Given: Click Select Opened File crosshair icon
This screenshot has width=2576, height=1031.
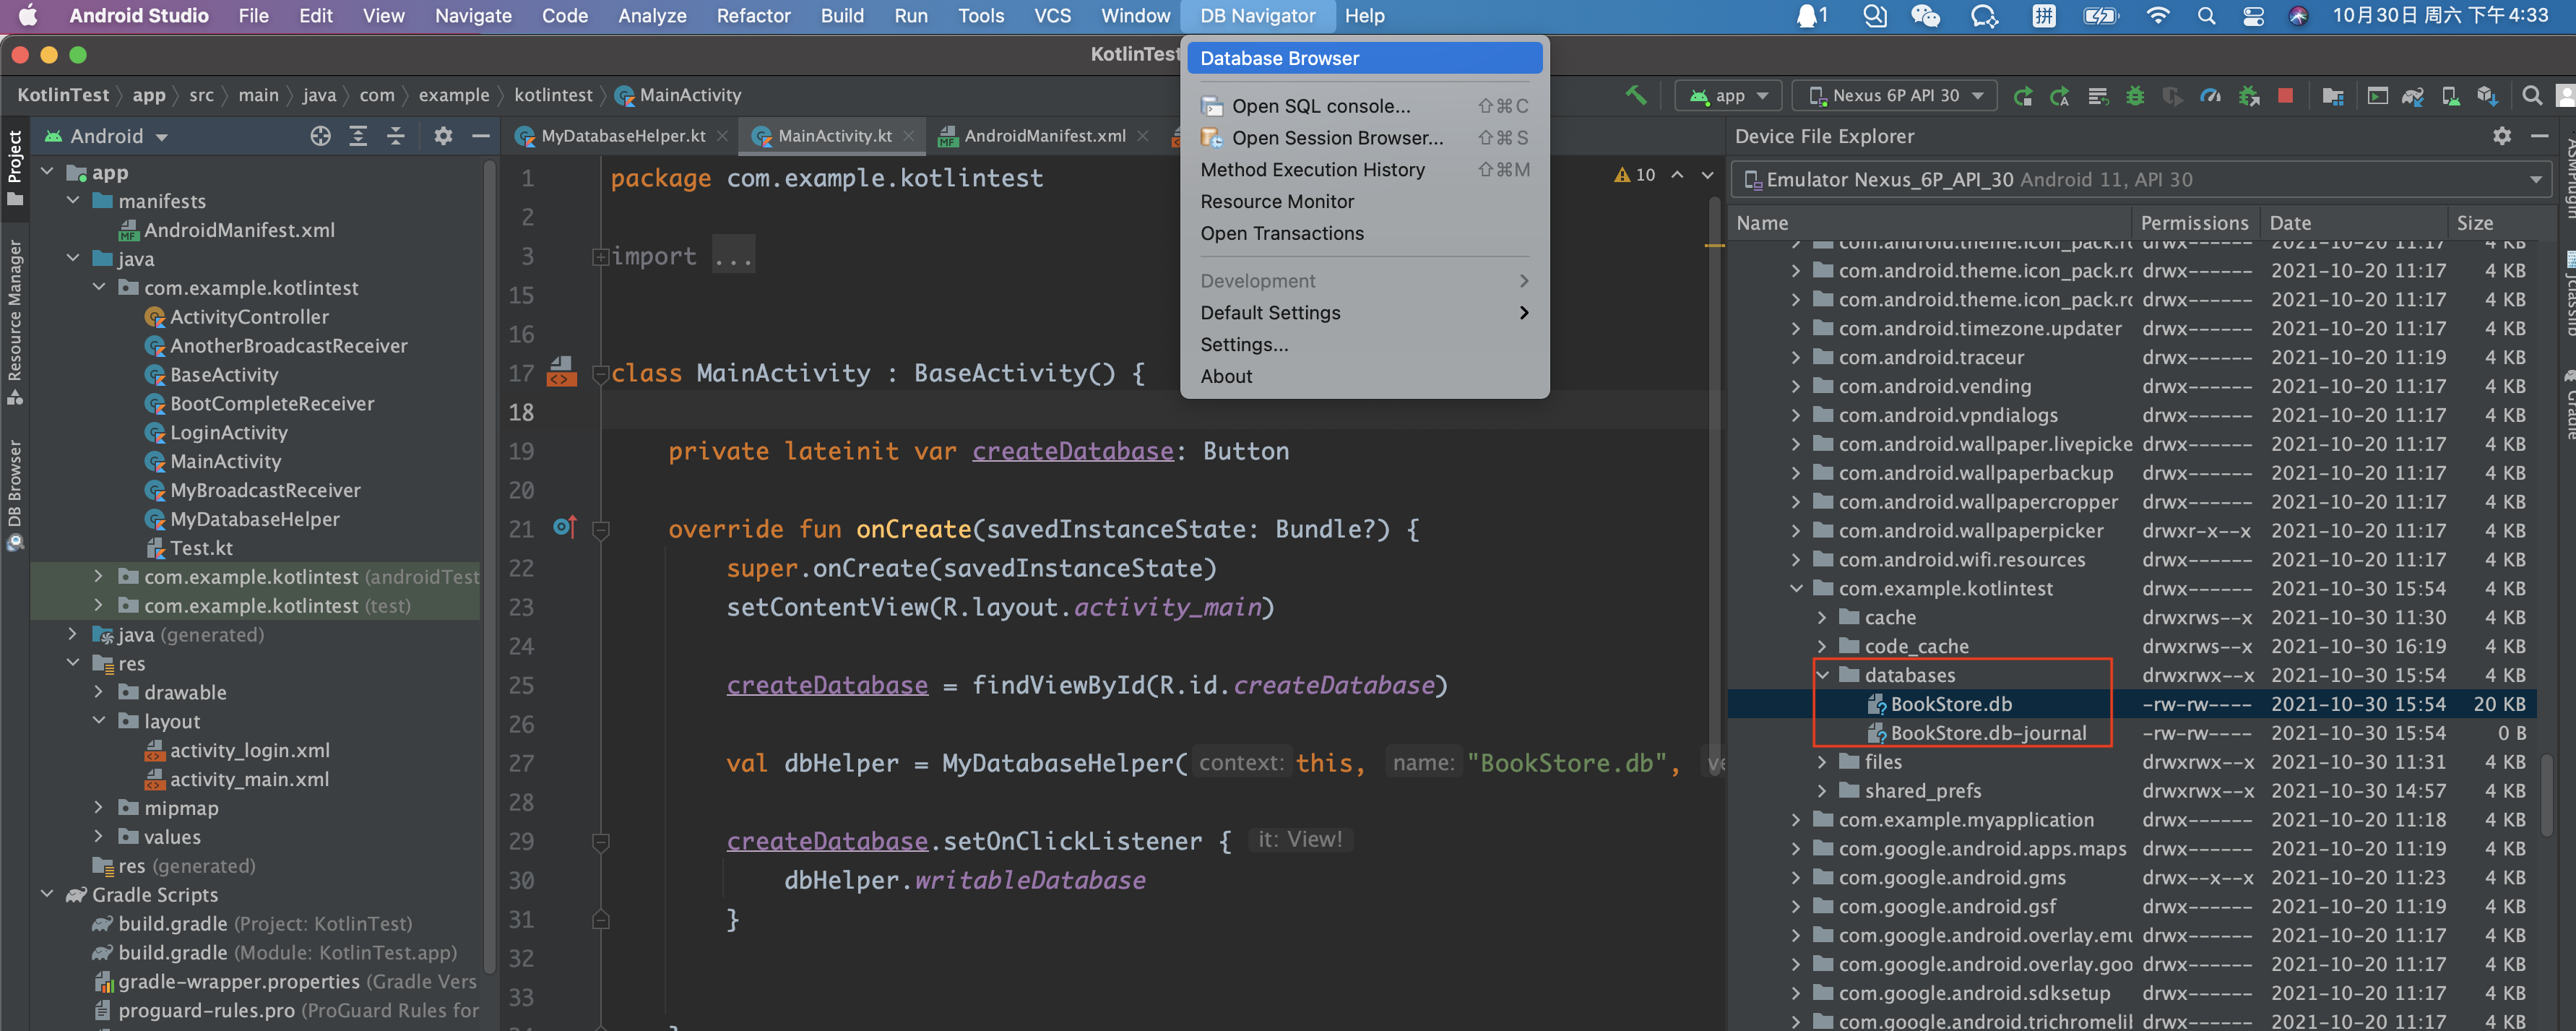Looking at the screenshot, I should tap(320, 136).
